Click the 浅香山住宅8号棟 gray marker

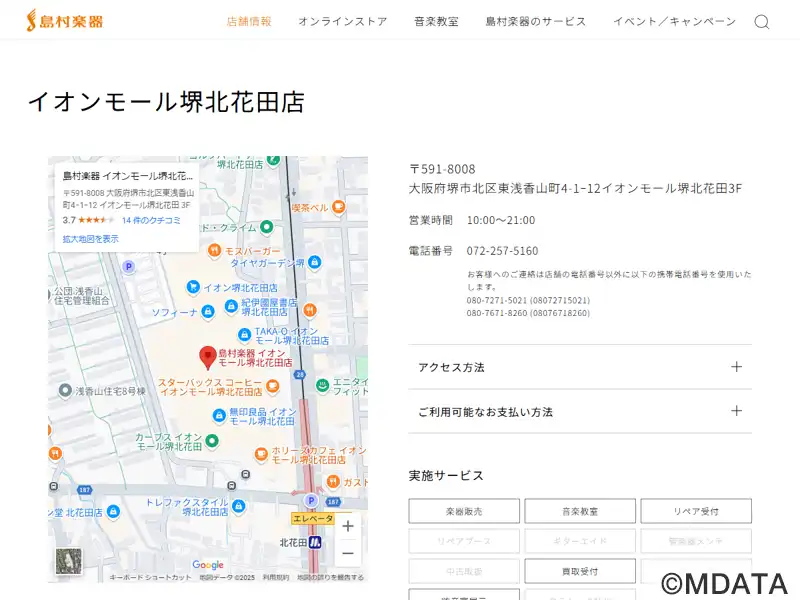tap(65, 391)
